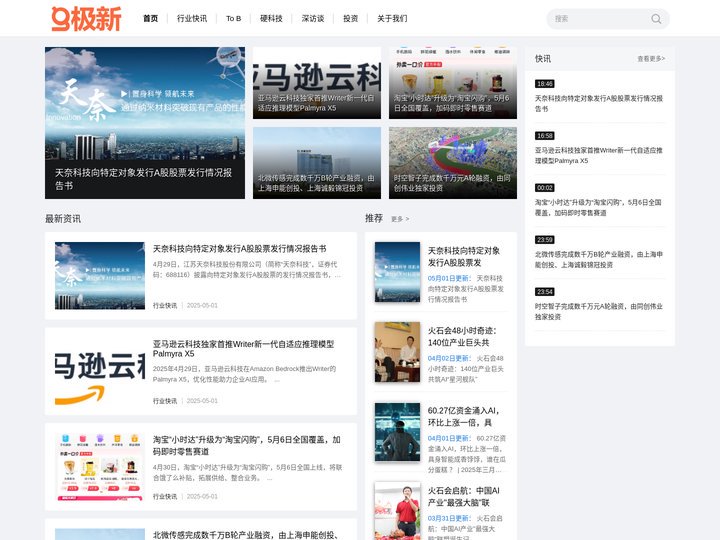
Task: Click the 03月31日更新 label in recommendations
Action: tap(449, 518)
